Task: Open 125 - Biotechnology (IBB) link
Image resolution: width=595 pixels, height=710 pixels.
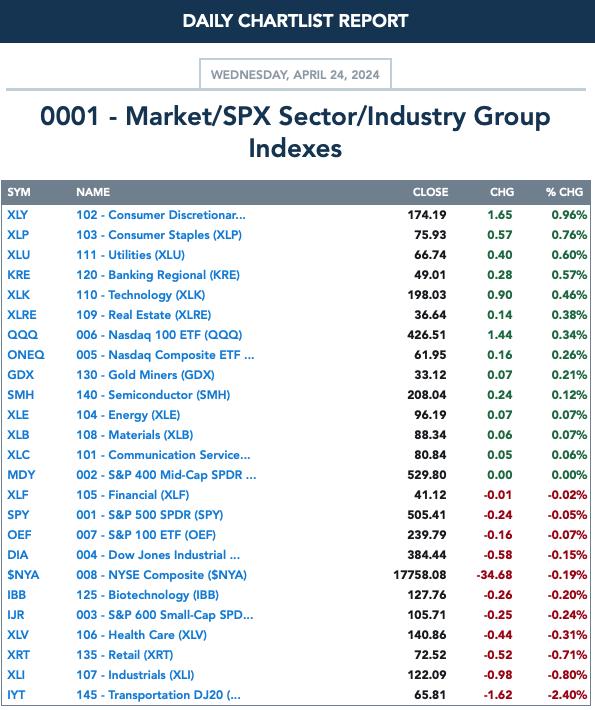Action: tap(148, 595)
